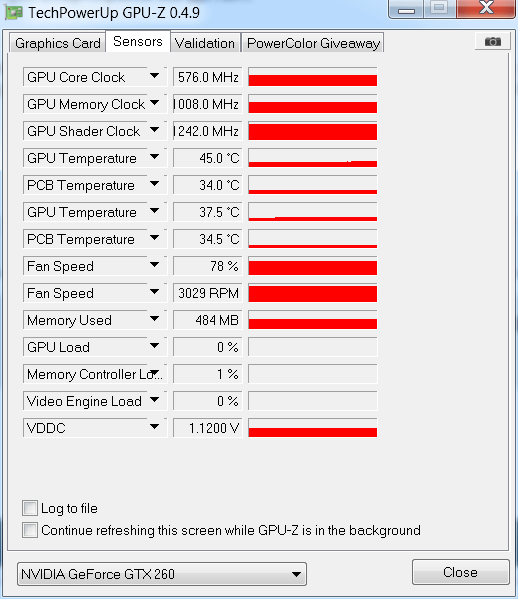The width and height of the screenshot is (518, 599).
Task: Click the Close button
Action: coord(461,572)
